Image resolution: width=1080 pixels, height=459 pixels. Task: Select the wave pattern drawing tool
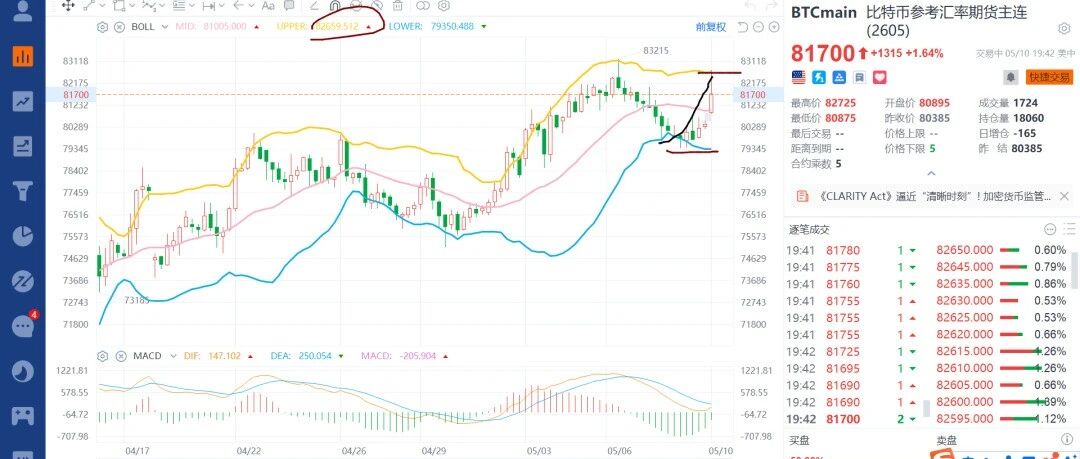coord(149,6)
